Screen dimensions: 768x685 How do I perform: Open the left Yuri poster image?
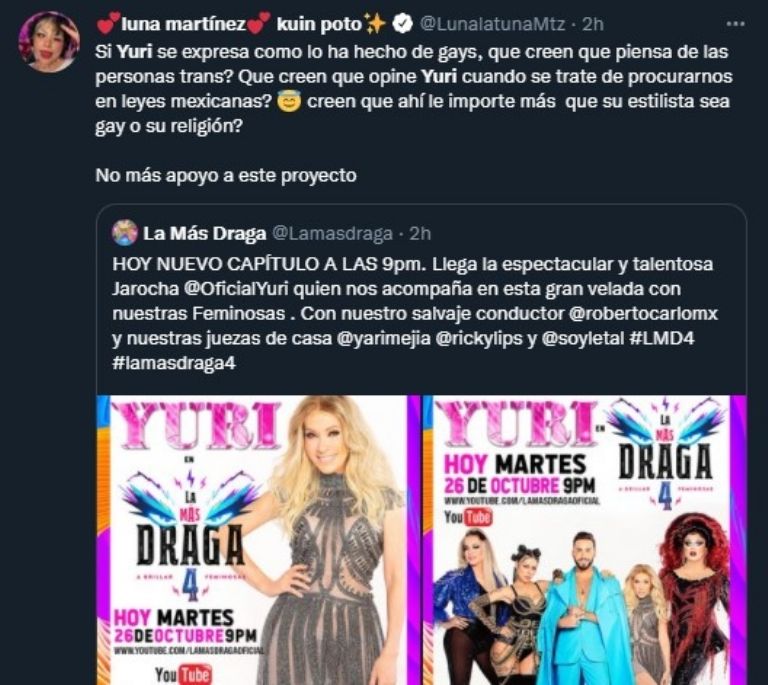(x=252, y=540)
